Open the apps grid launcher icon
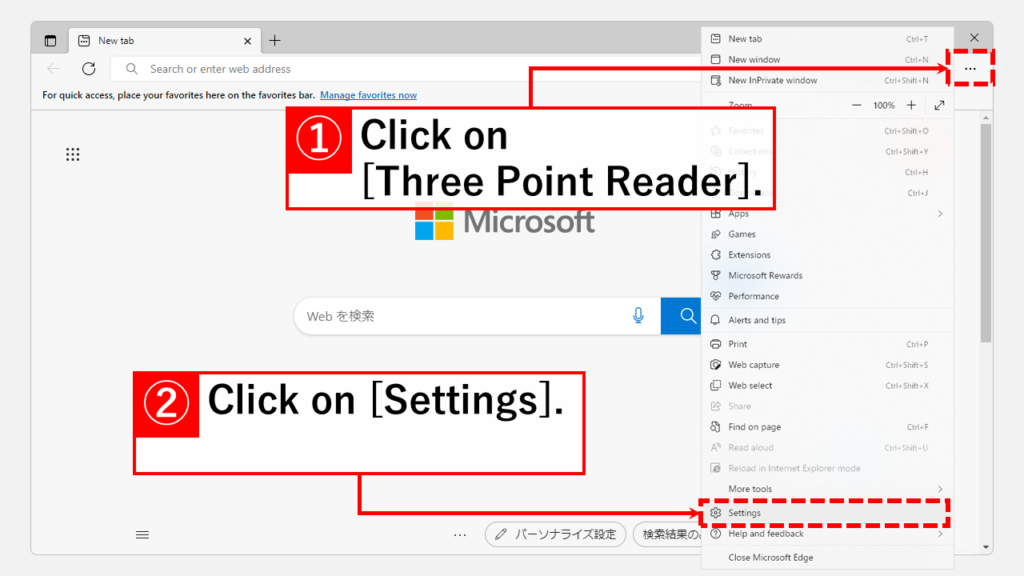 (72, 154)
